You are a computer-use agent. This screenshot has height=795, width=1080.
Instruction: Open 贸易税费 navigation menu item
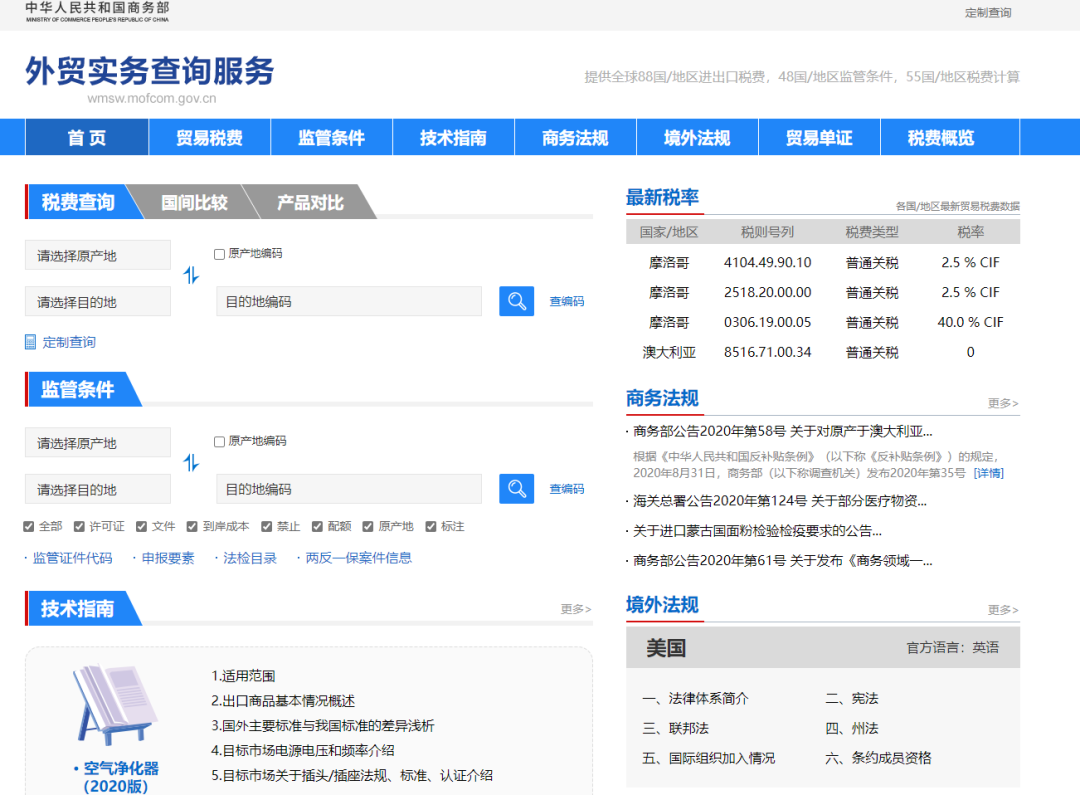pos(209,138)
